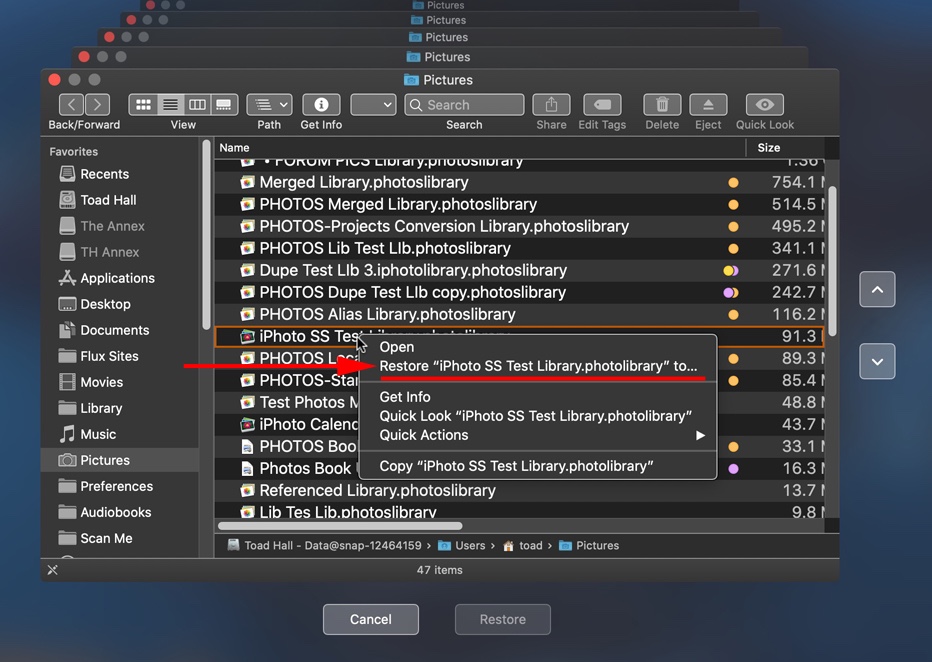The width and height of the screenshot is (932, 662).
Task: Click the Delete trash icon
Action: click(662, 105)
